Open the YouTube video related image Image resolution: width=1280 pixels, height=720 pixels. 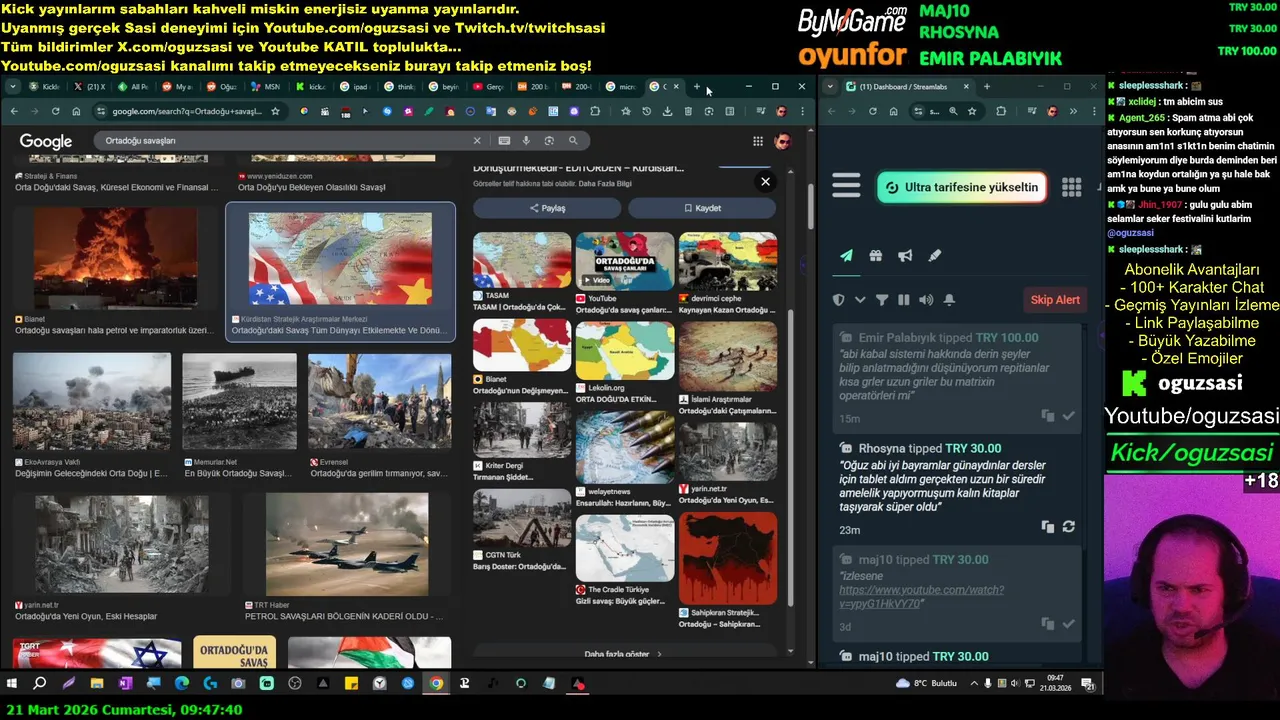[x=625, y=261]
